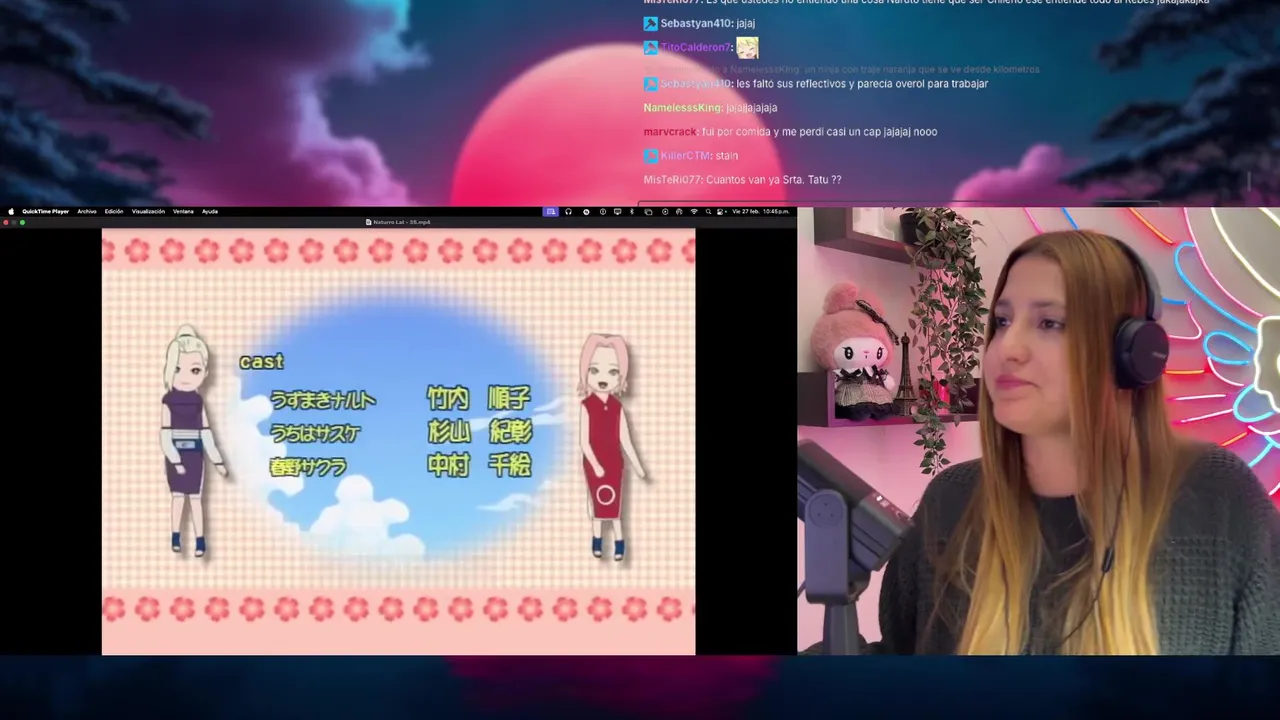
Task: Open Spotlight search magnifier icon
Action: (x=708, y=211)
